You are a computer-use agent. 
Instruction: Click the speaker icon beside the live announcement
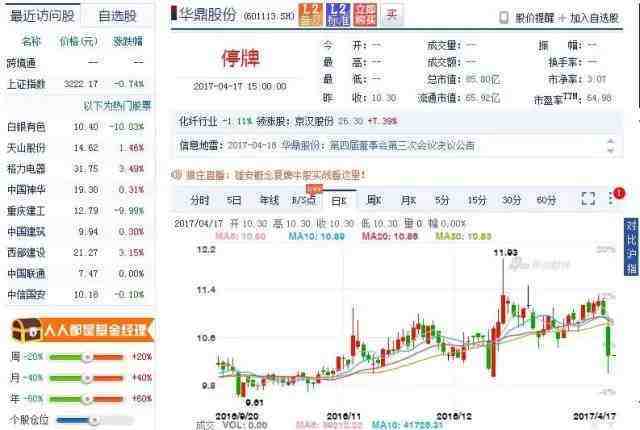(x=176, y=175)
